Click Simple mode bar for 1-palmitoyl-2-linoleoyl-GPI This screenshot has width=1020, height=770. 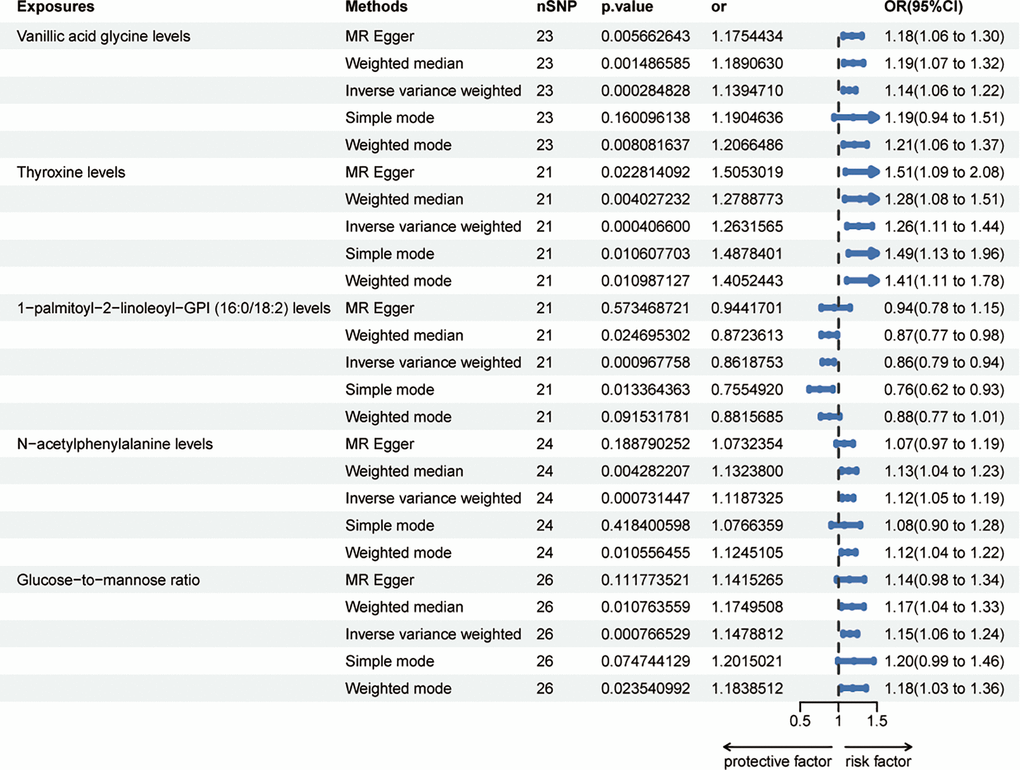(820, 389)
